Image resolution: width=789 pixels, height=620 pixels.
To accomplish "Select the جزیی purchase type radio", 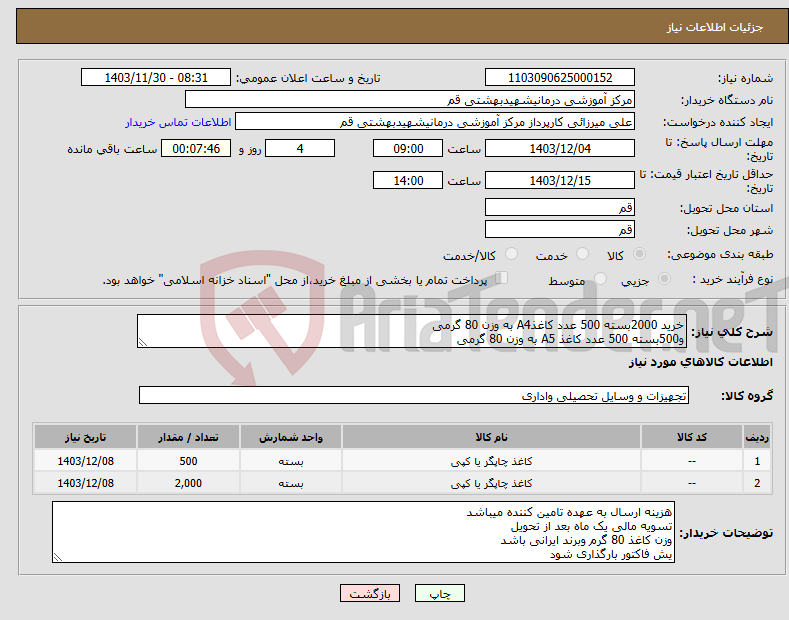I will (x=664, y=279).
